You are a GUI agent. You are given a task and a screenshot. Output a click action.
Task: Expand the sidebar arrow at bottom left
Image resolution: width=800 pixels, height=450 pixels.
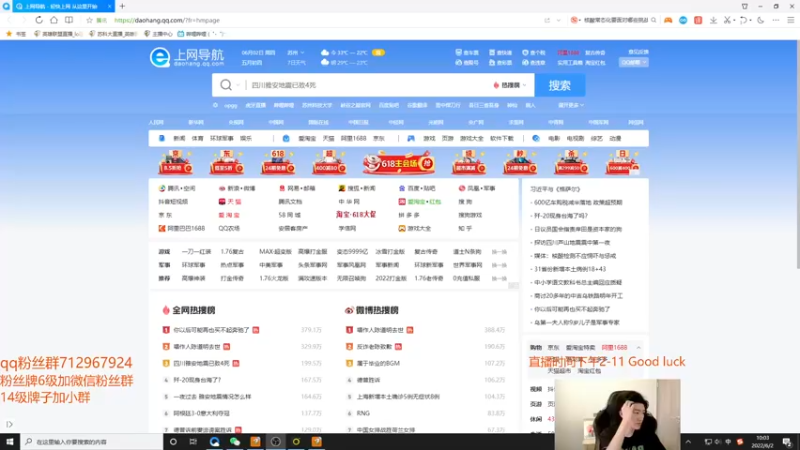click(x=9, y=424)
